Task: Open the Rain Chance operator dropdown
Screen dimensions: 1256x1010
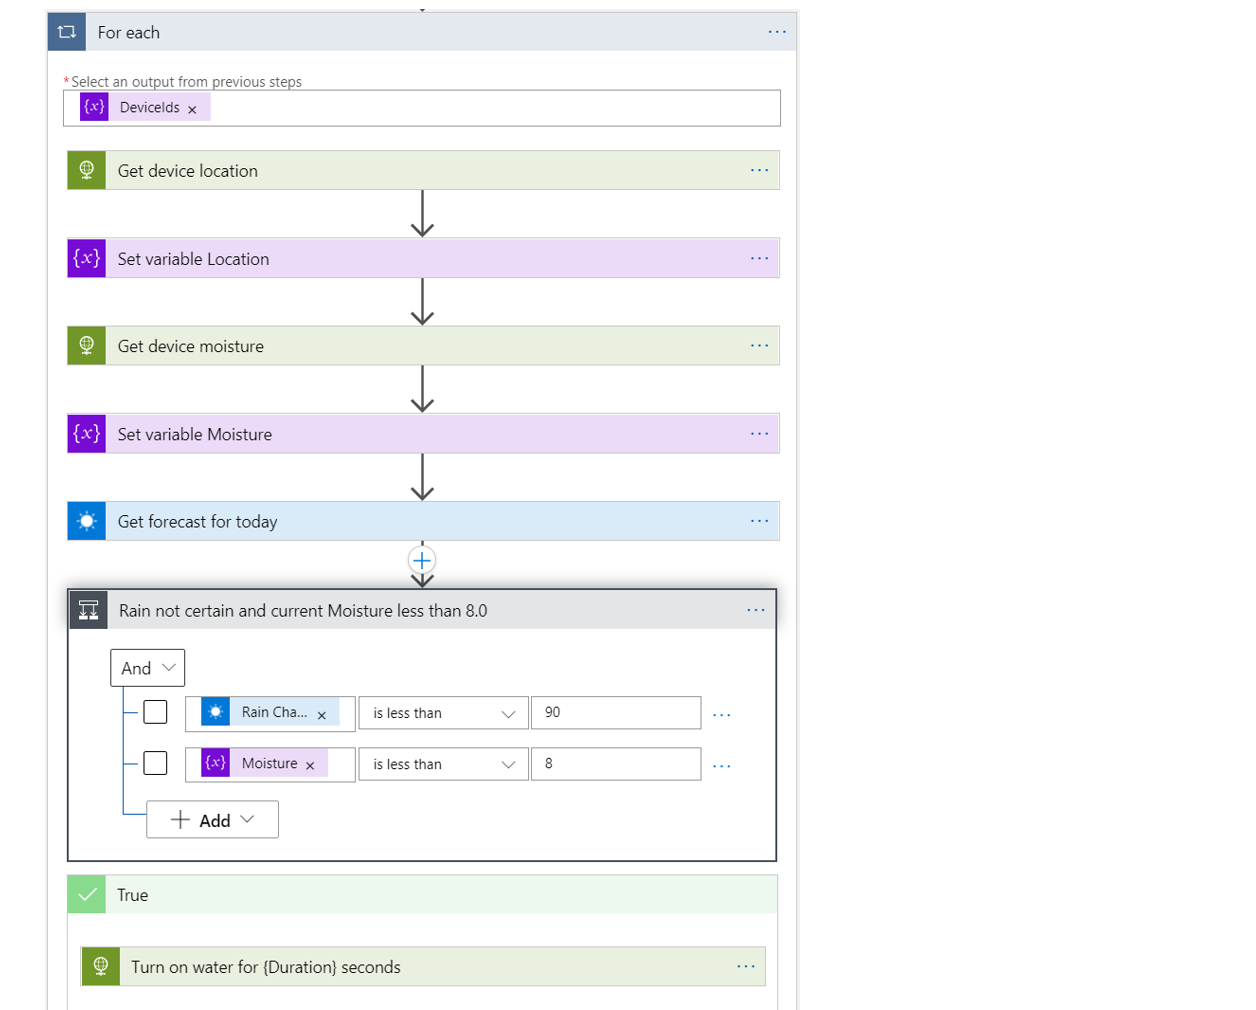Action: coord(443,713)
